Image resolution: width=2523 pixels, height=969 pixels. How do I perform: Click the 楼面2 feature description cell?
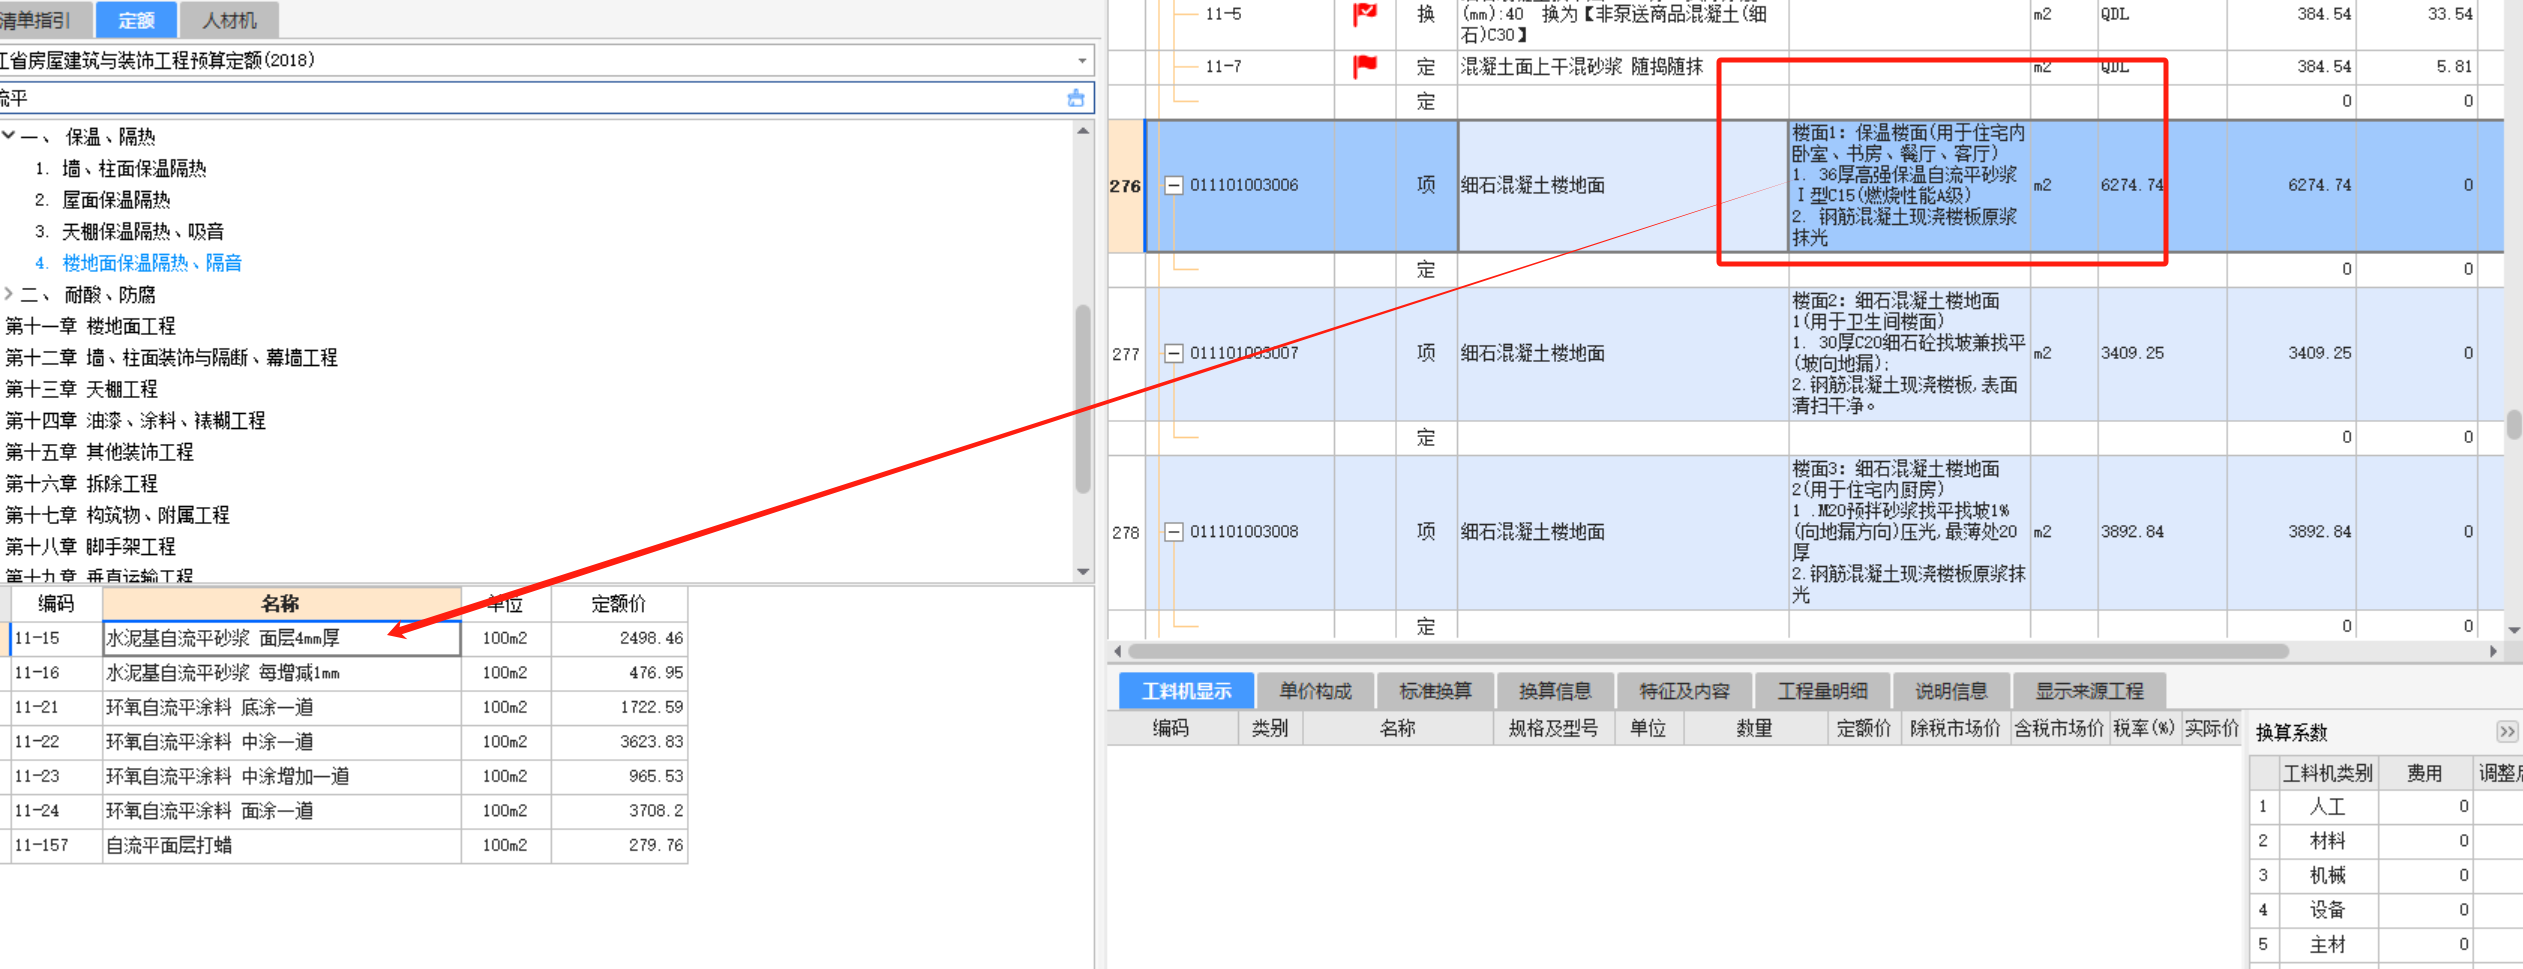click(1909, 353)
